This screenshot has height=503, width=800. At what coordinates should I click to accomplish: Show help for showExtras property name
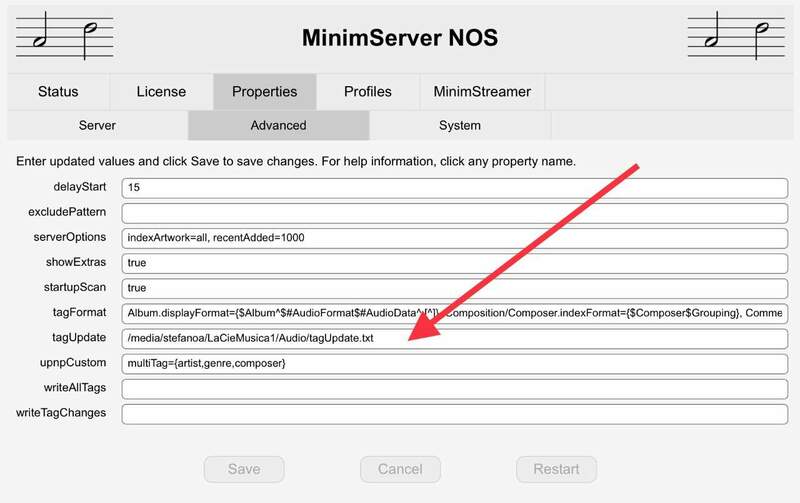[x=76, y=262]
